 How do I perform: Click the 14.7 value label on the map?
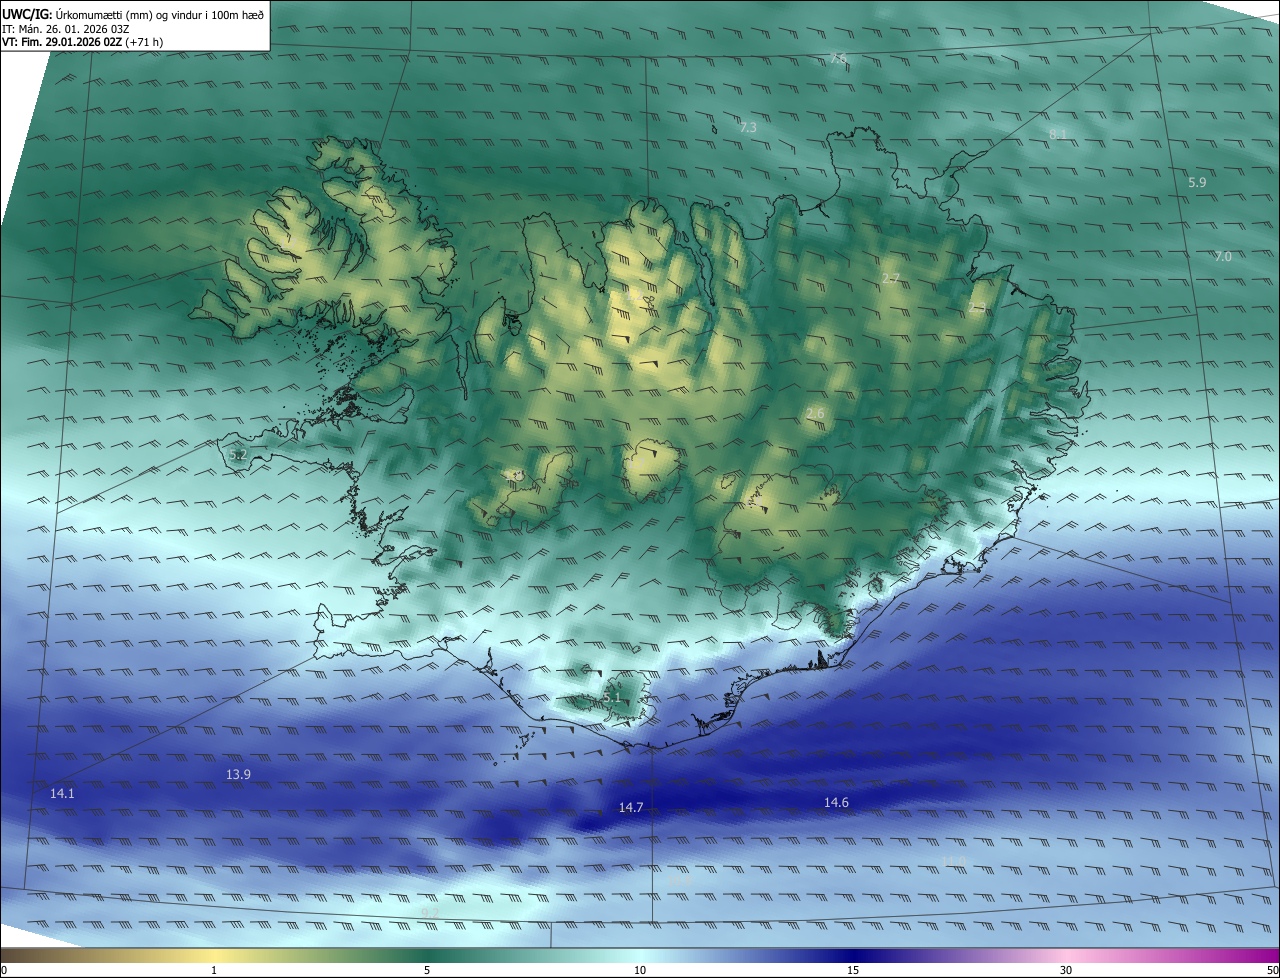tap(631, 808)
